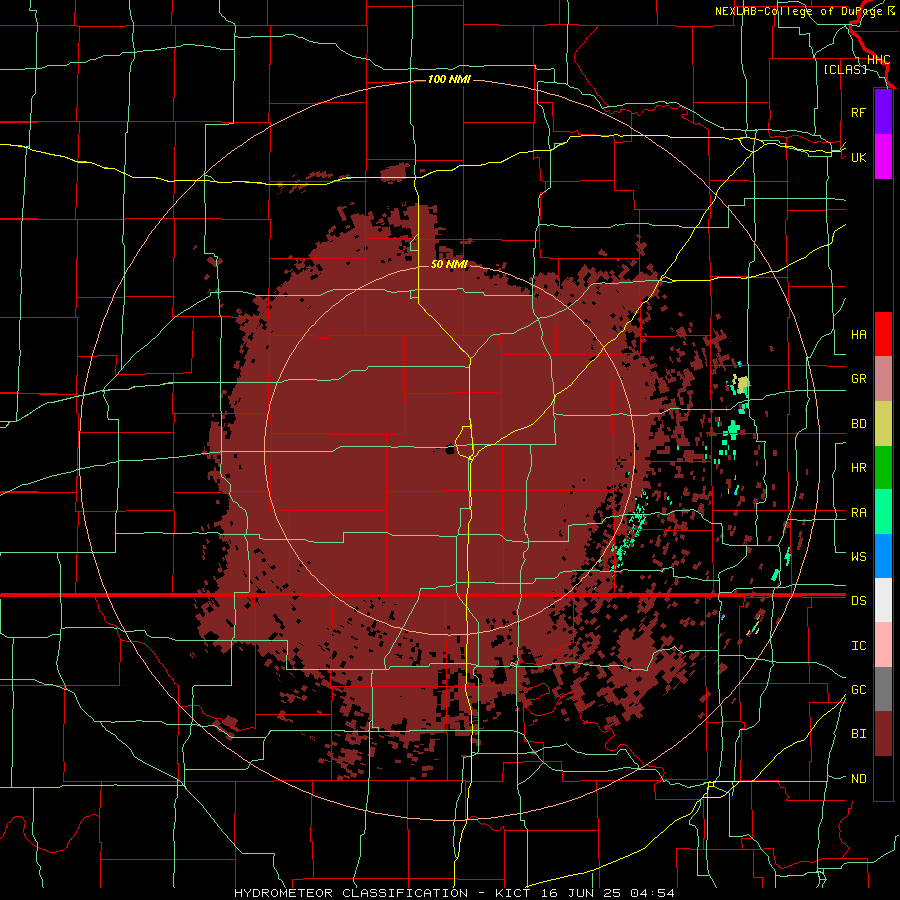
Task: Click the RA legend label
Action: [x=858, y=513]
